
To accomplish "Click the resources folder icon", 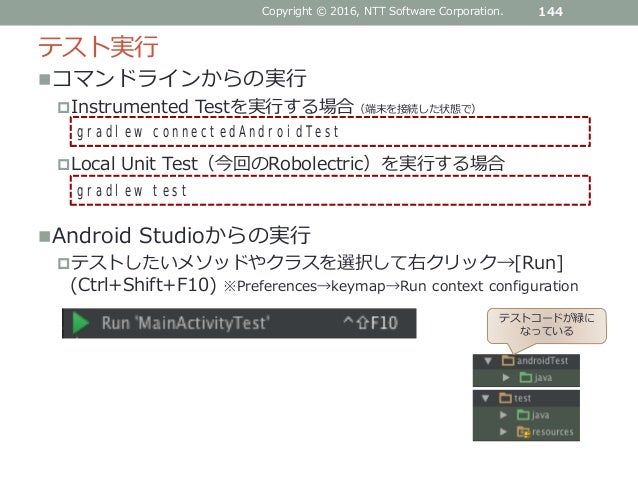I will [x=523, y=432].
